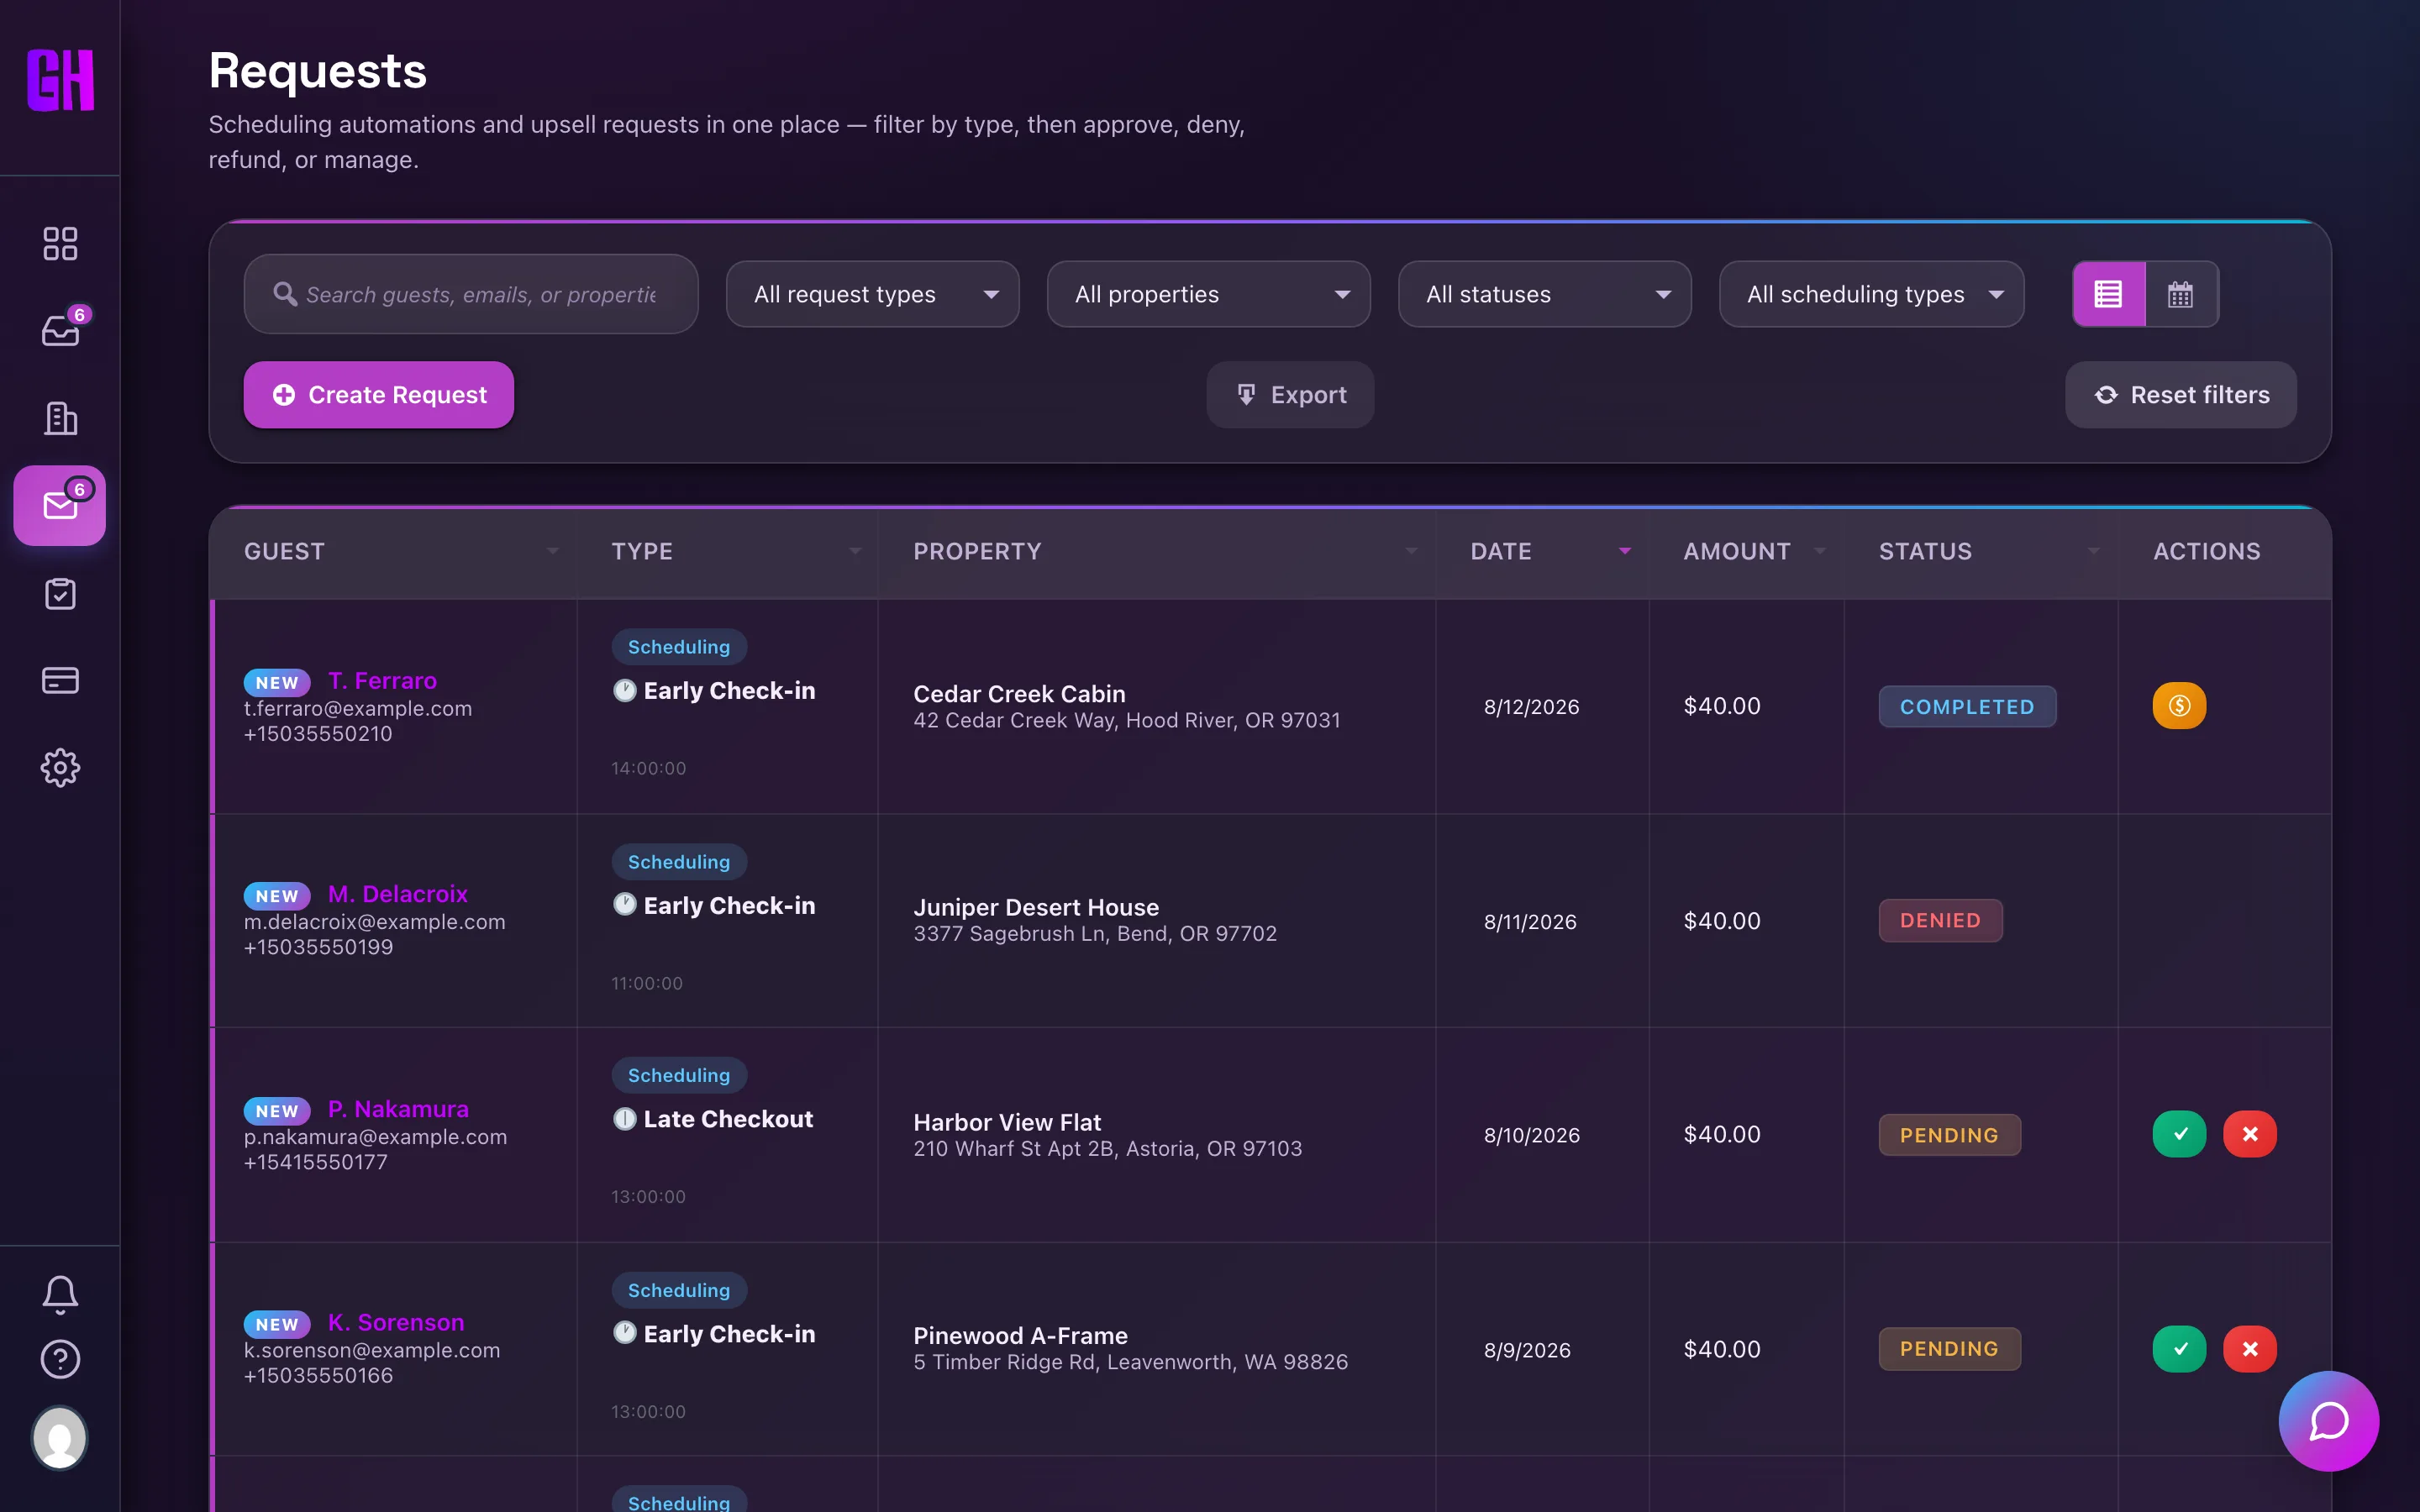This screenshot has height=1512, width=2420.
Task: Click the Requests page heading
Action: tap(318, 71)
